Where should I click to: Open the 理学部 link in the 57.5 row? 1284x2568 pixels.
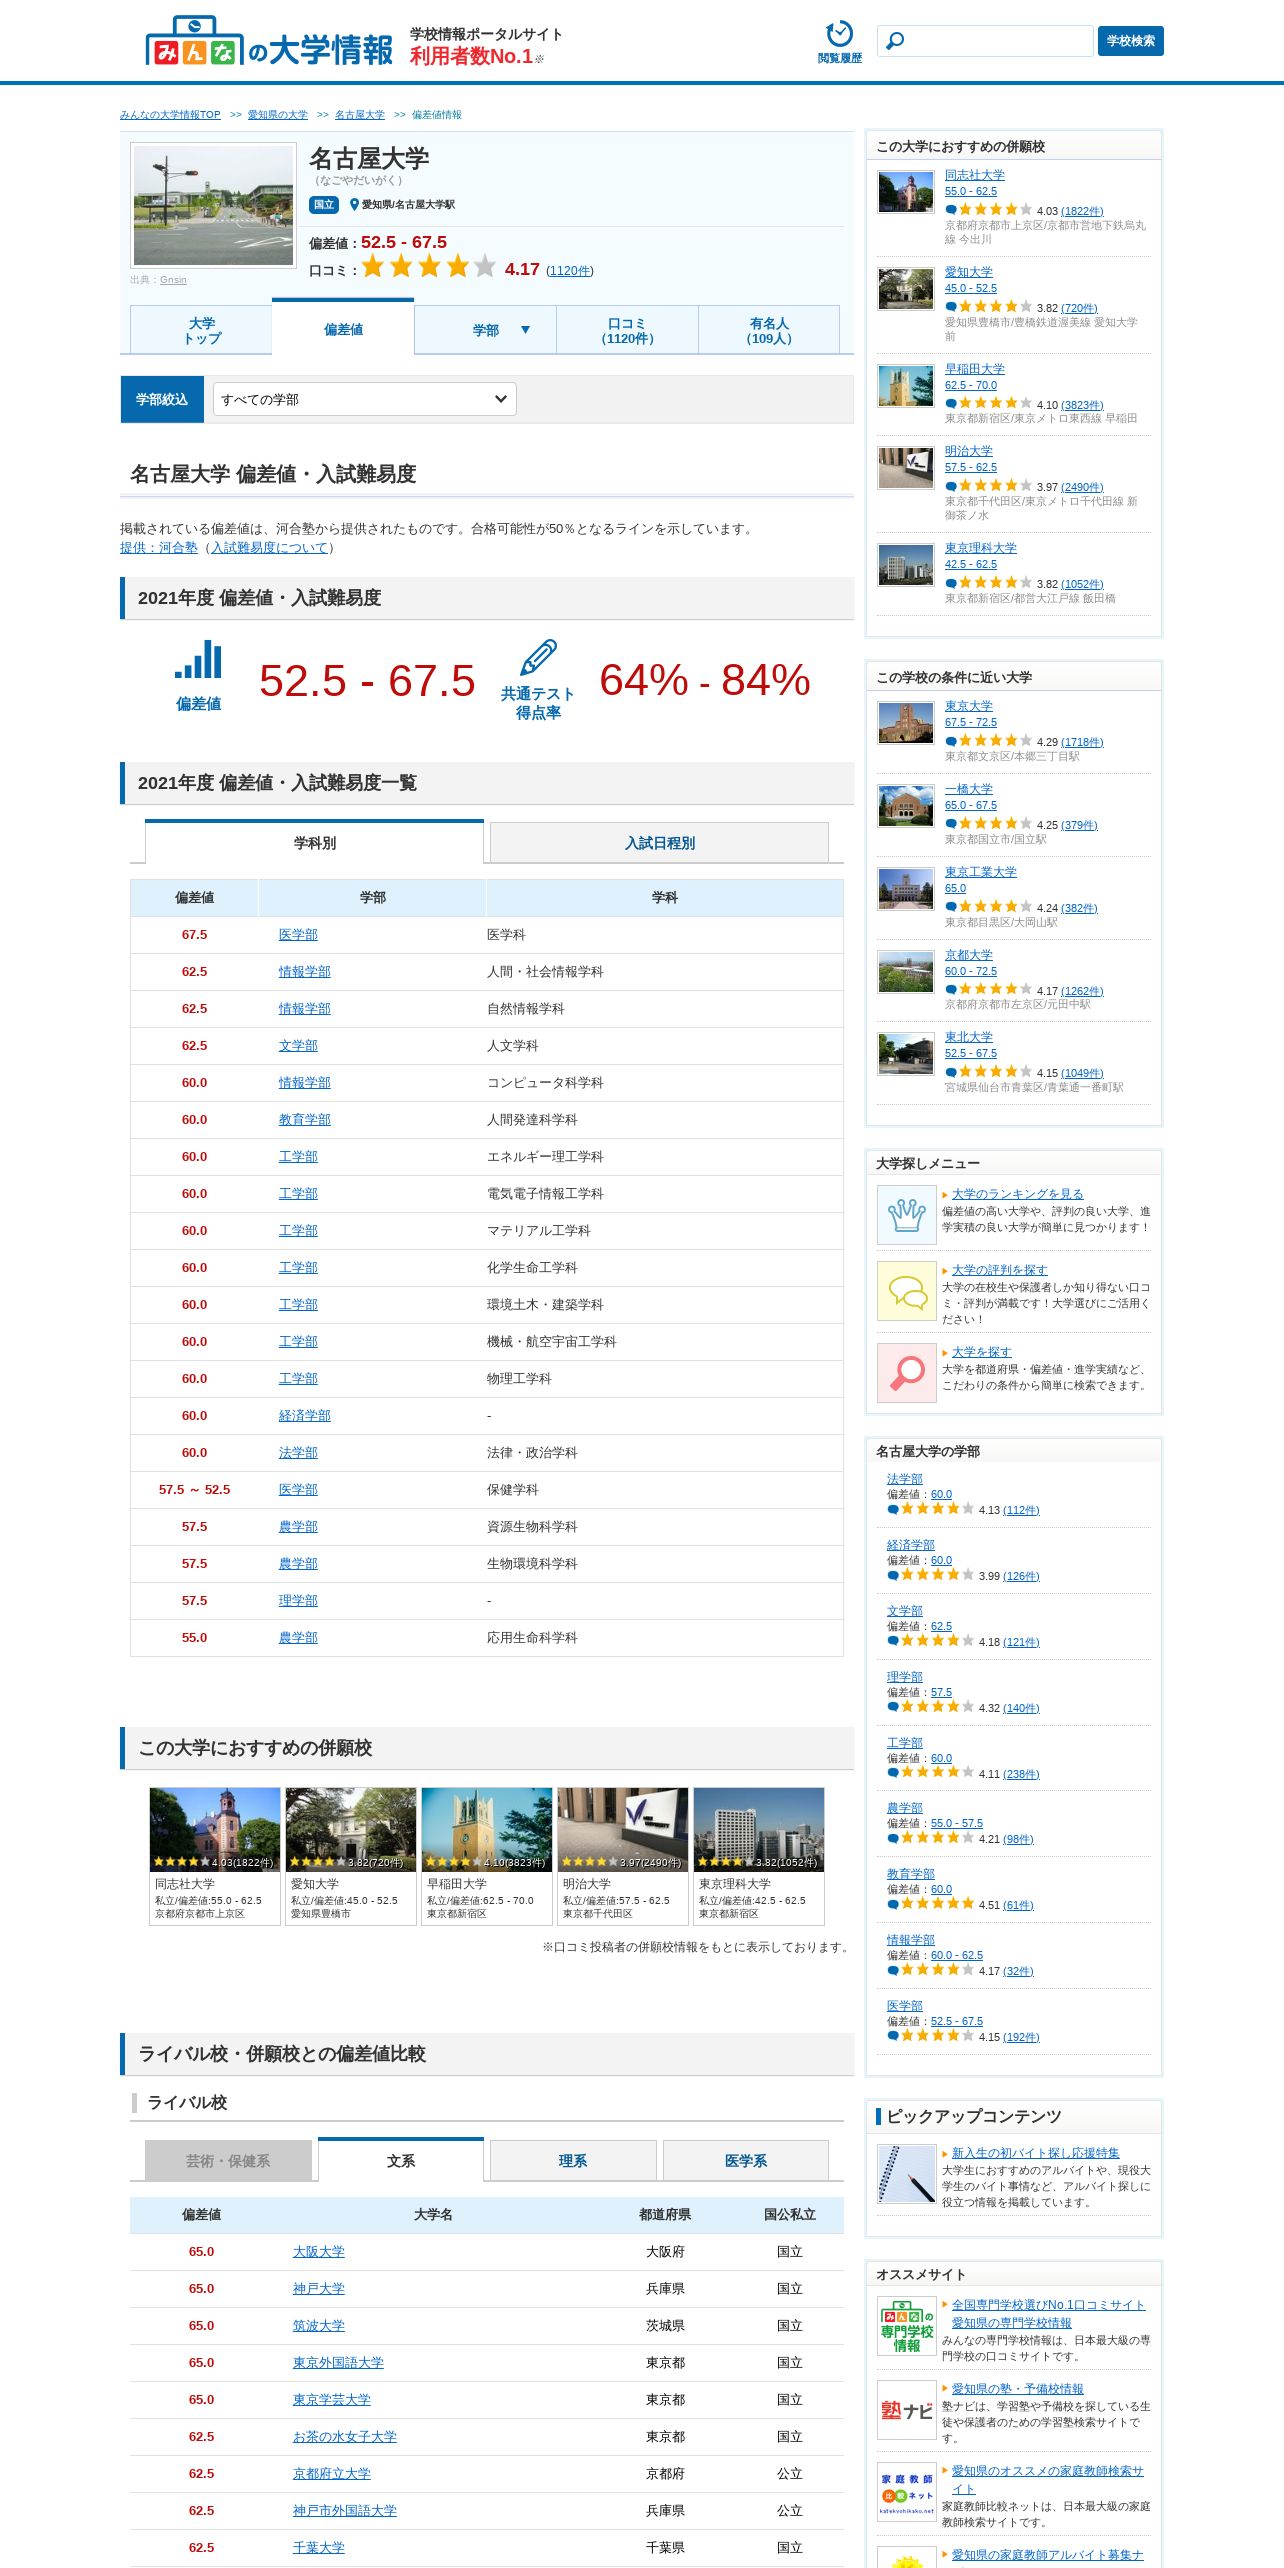coord(298,1601)
